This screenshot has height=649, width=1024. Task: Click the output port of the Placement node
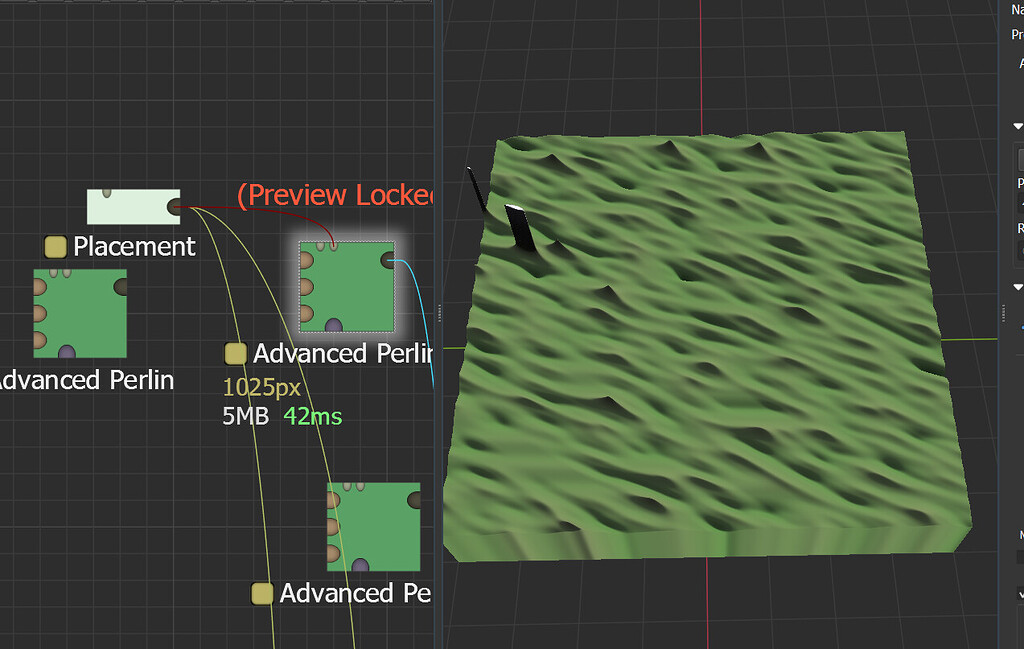[x=173, y=207]
